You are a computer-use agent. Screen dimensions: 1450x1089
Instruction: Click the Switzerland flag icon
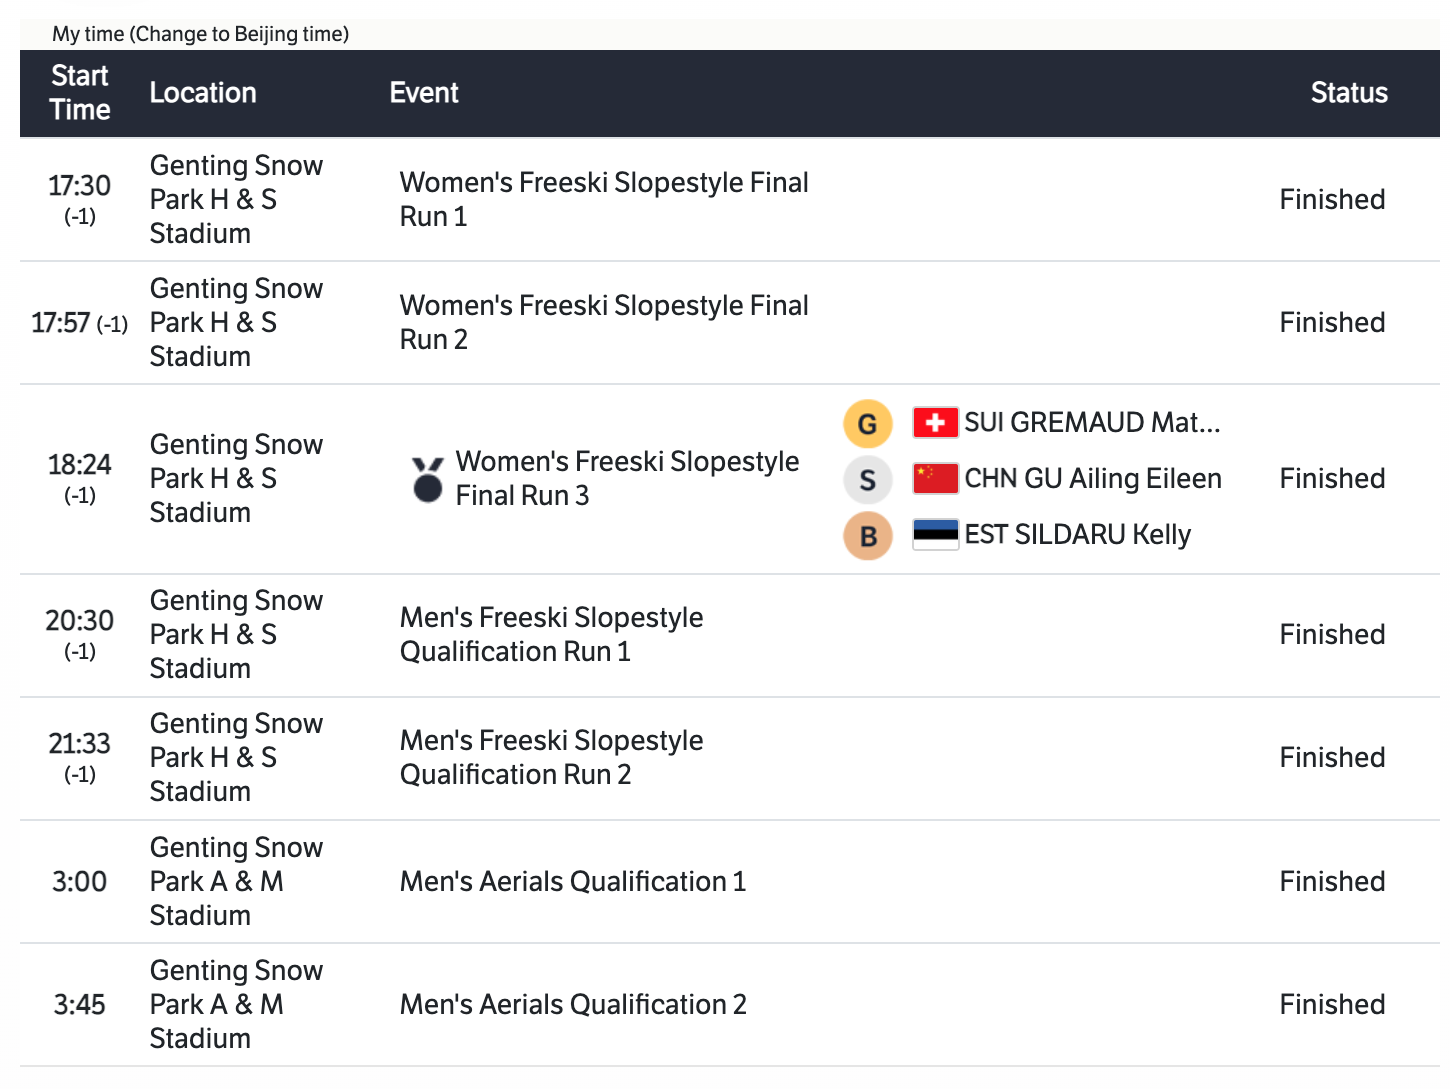pyautogui.click(x=935, y=423)
